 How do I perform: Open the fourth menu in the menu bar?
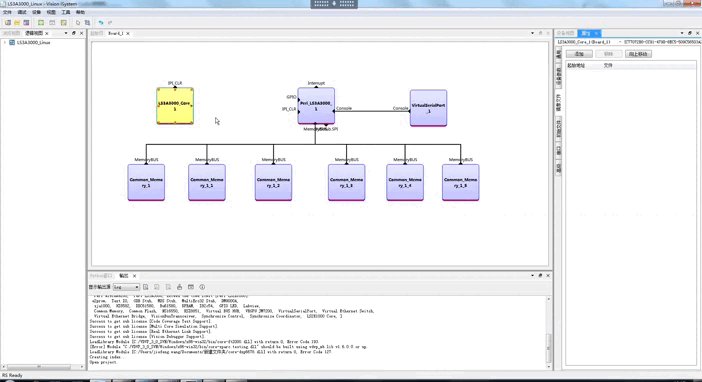click(51, 12)
